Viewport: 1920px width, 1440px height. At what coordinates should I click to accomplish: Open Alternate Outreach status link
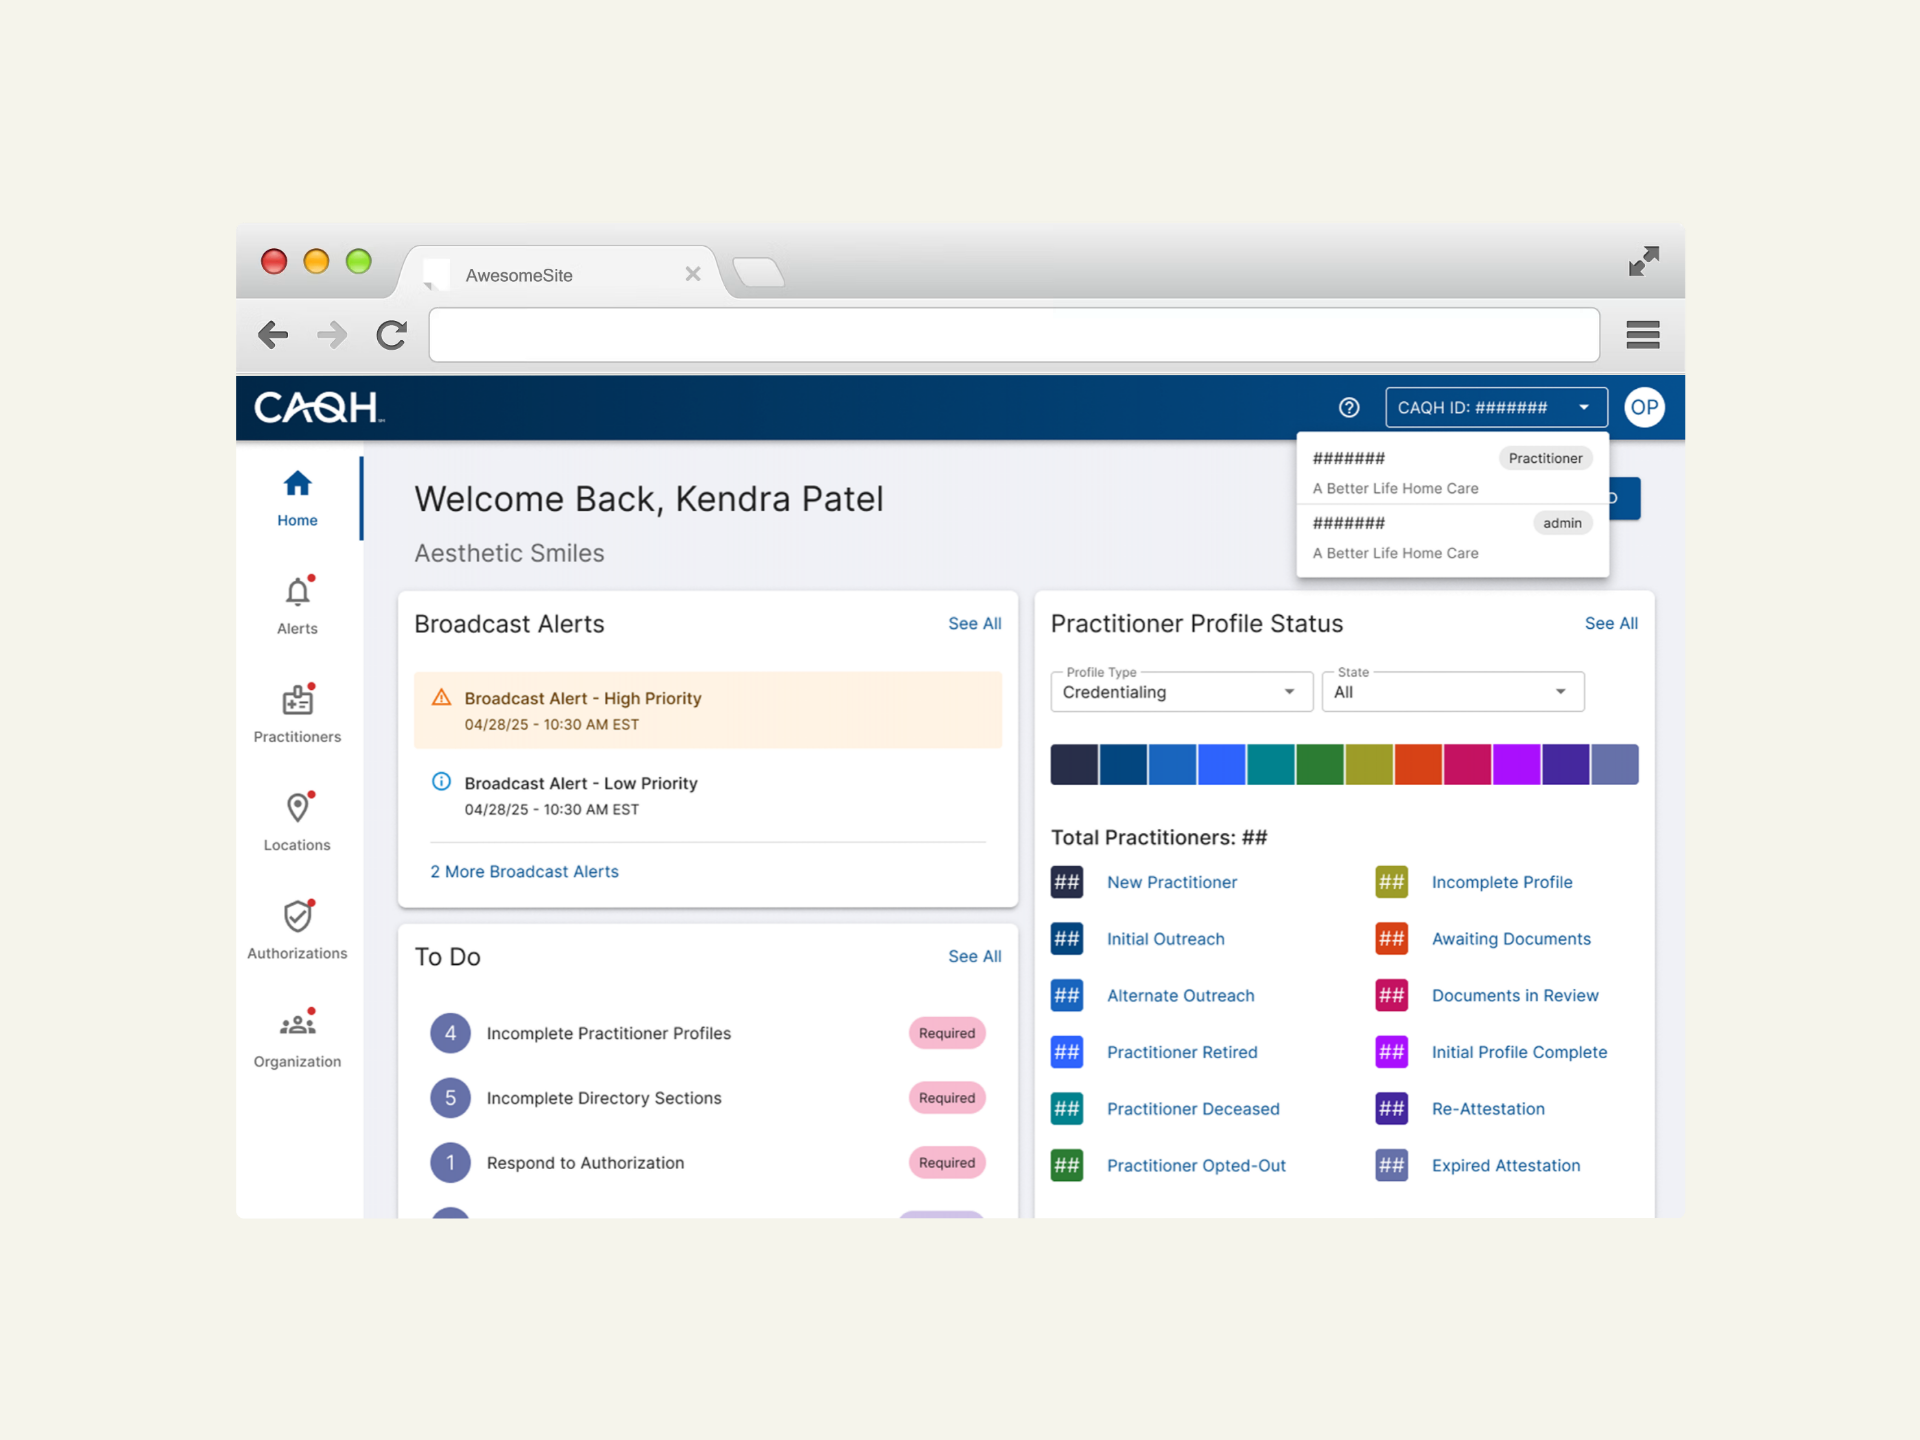pos(1180,995)
